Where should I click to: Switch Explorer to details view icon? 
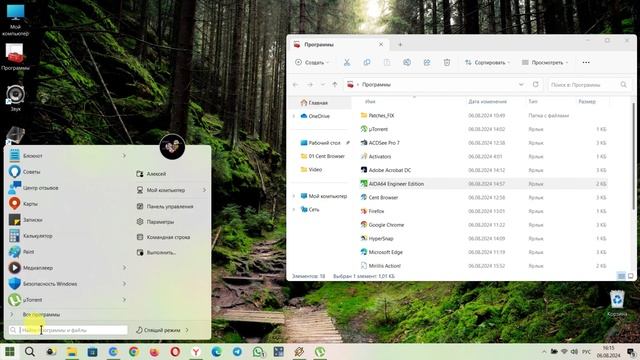click(621, 276)
